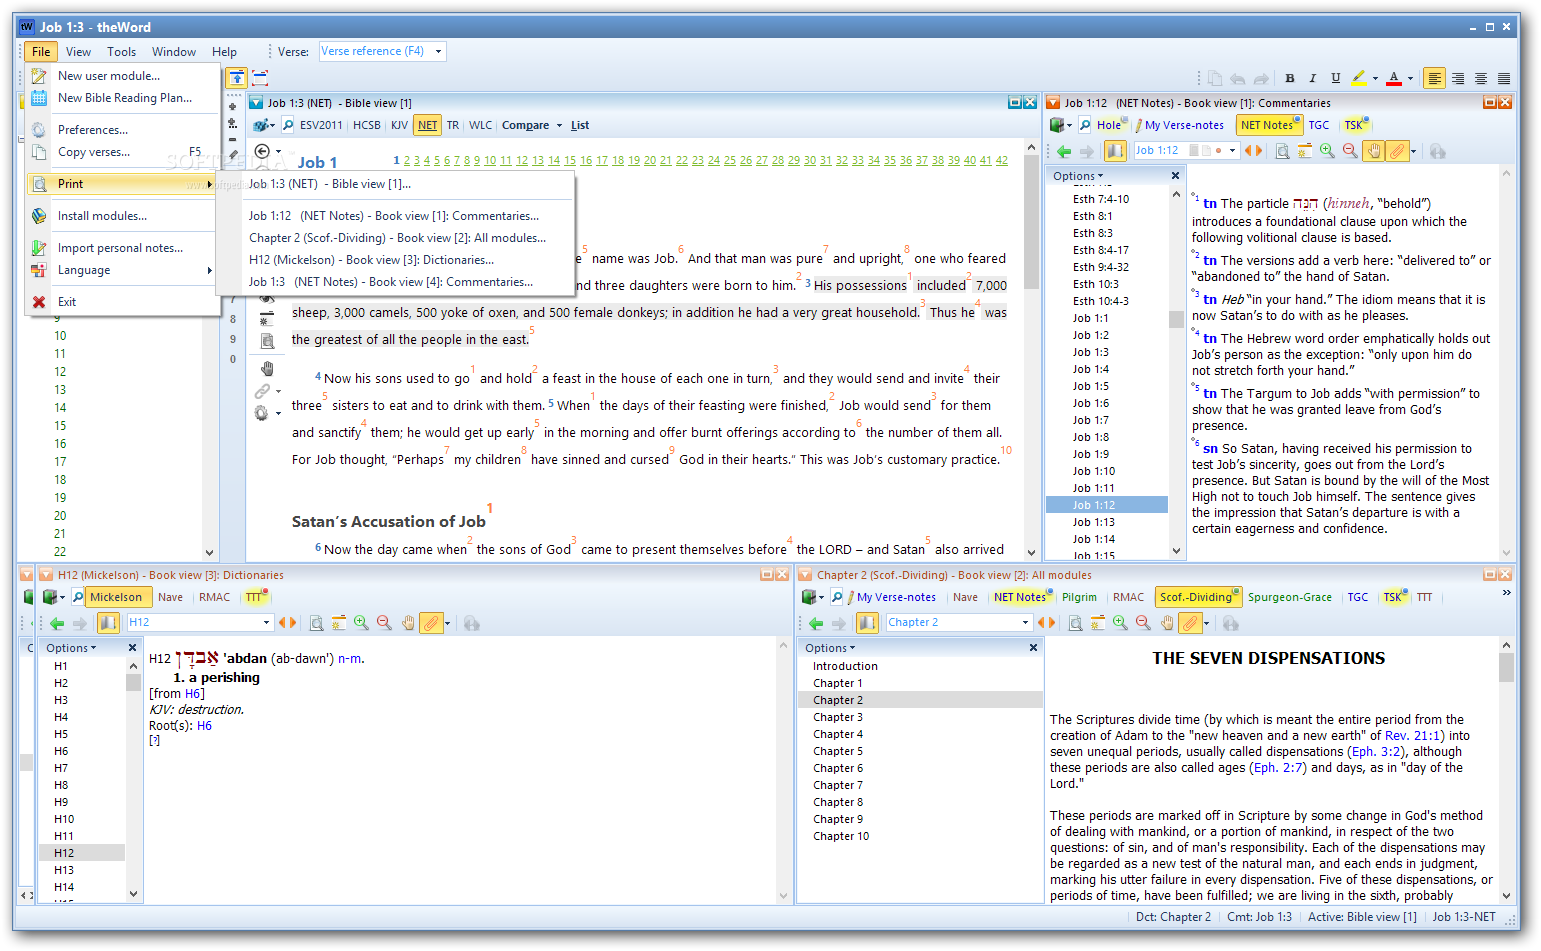1541x951 pixels.
Task: Select H10 in dictionary list
Action: pyautogui.click(x=64, y=819)
